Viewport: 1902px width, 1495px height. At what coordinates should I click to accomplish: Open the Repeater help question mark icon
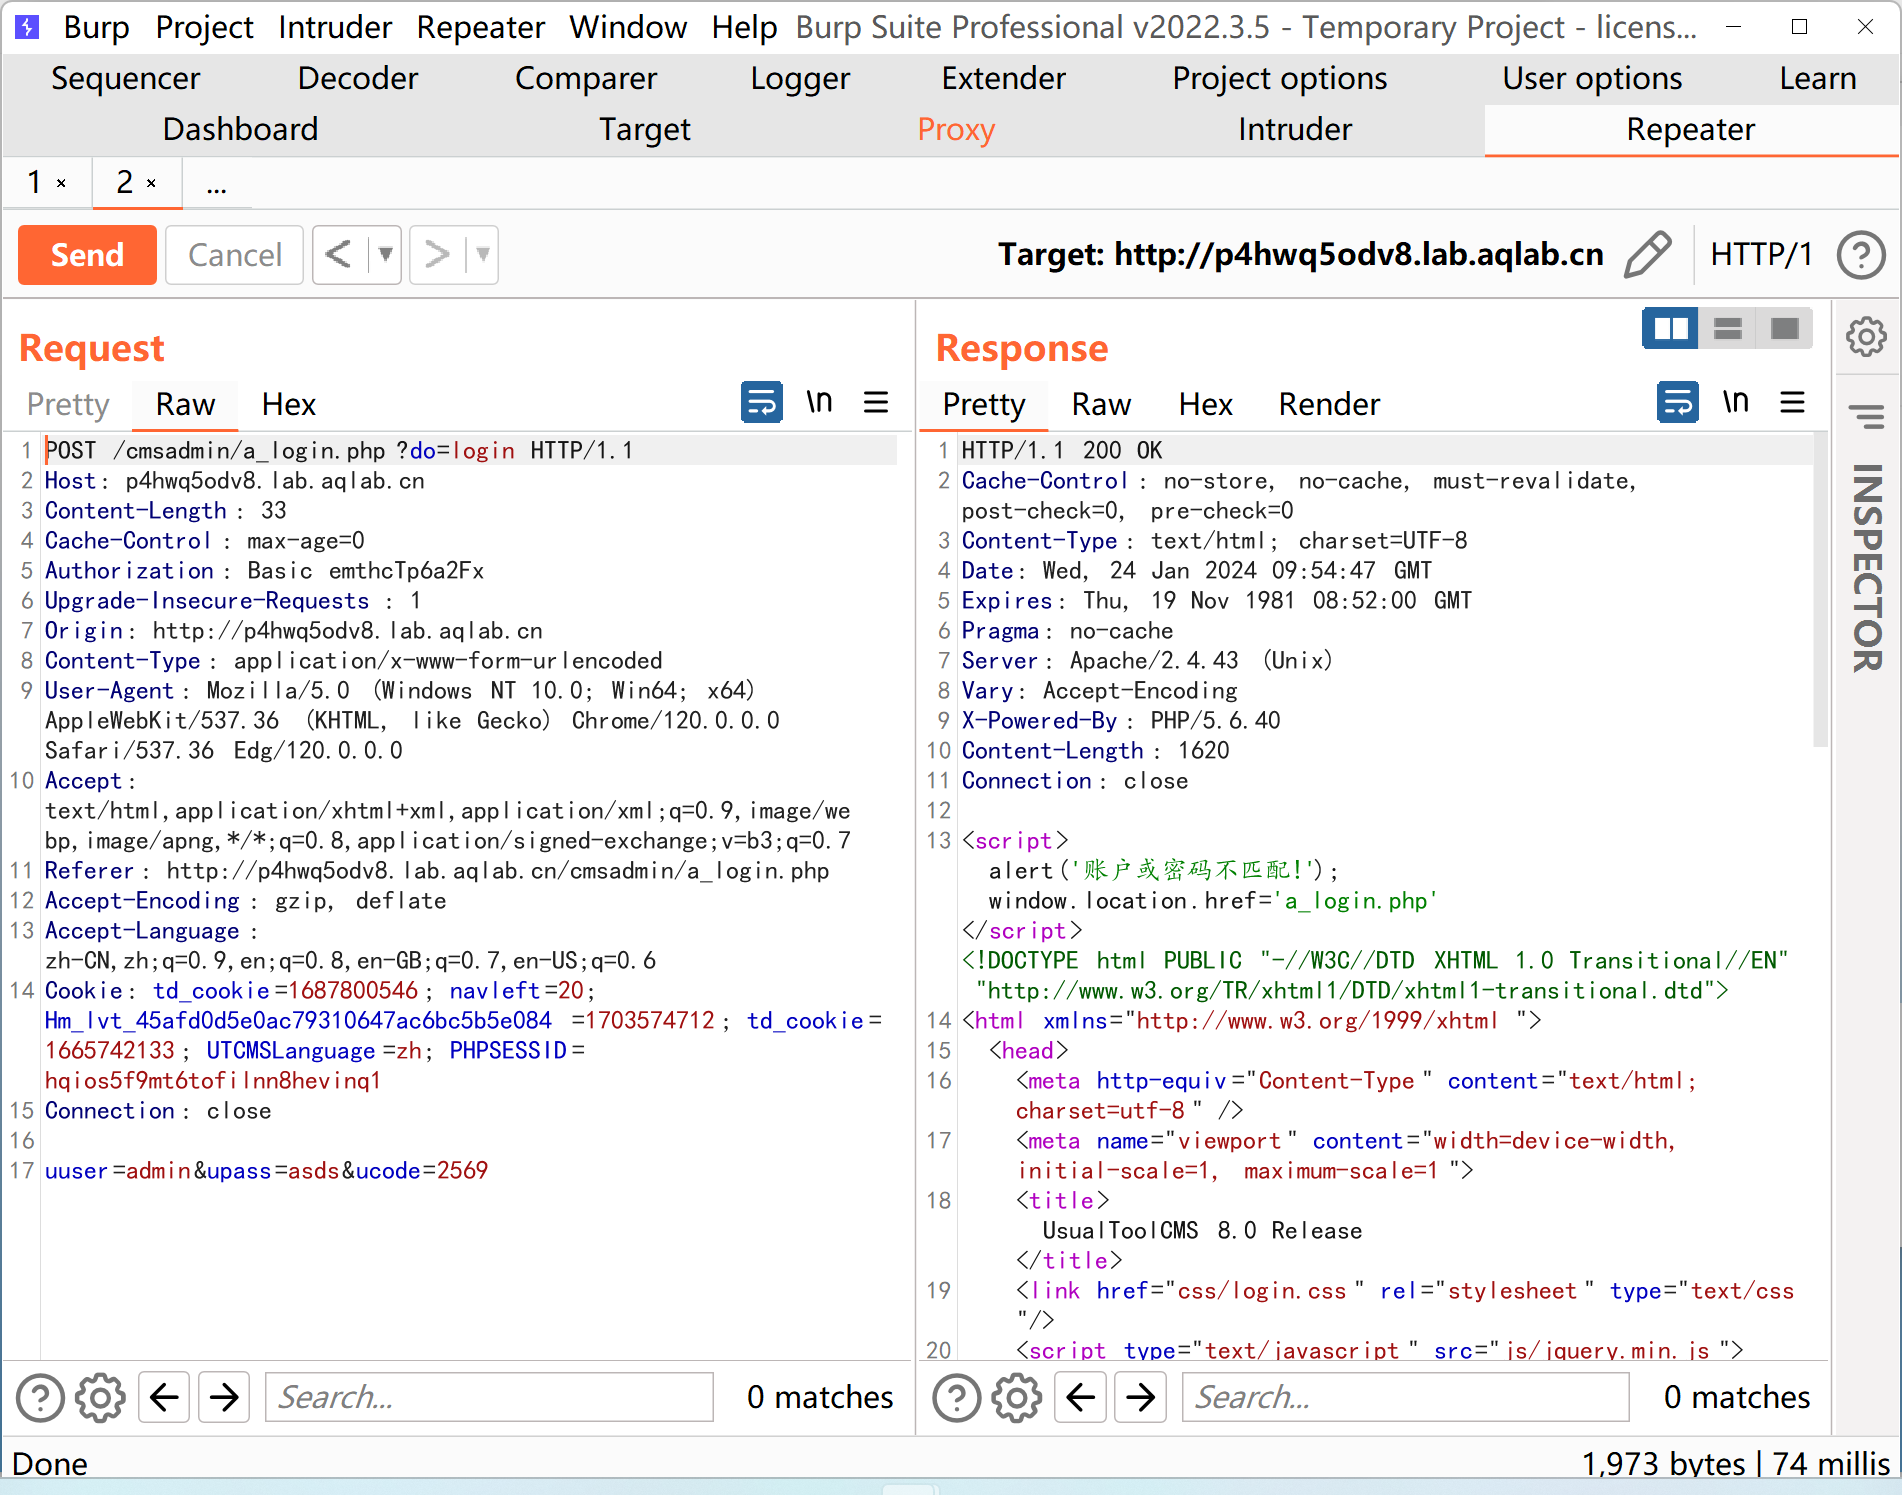pyautogui.click(x=1861, y=255)
